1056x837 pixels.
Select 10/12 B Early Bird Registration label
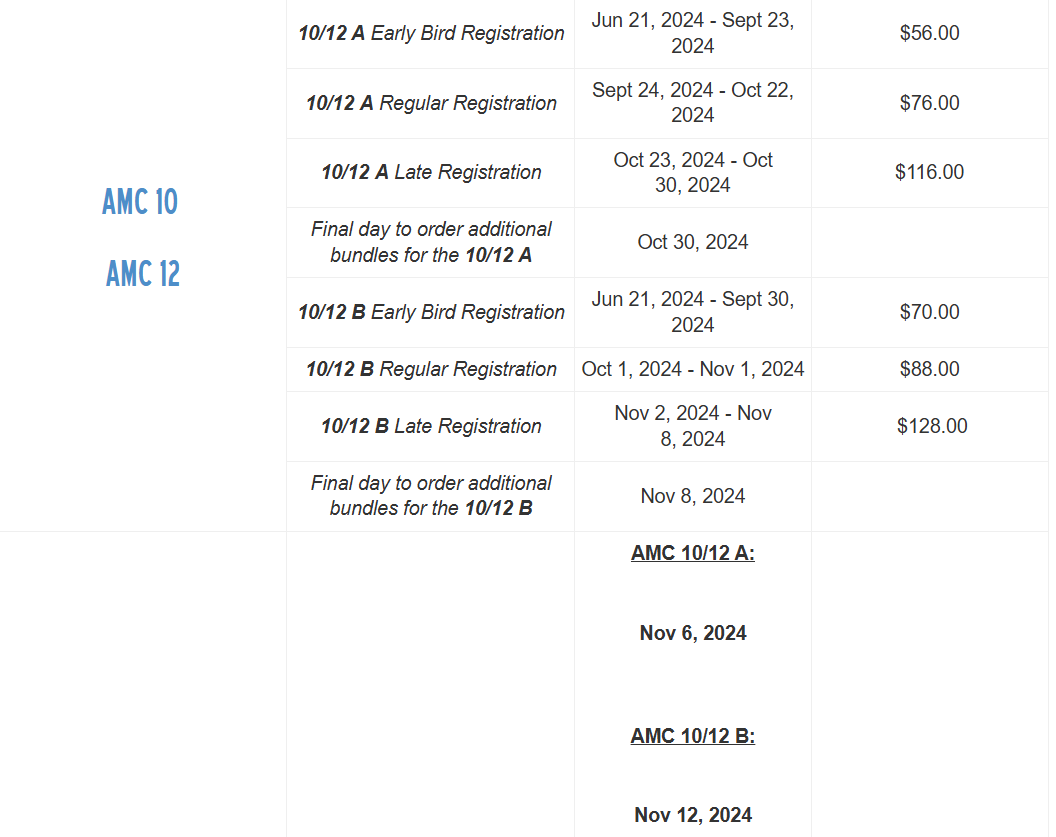tap(431, 312)
